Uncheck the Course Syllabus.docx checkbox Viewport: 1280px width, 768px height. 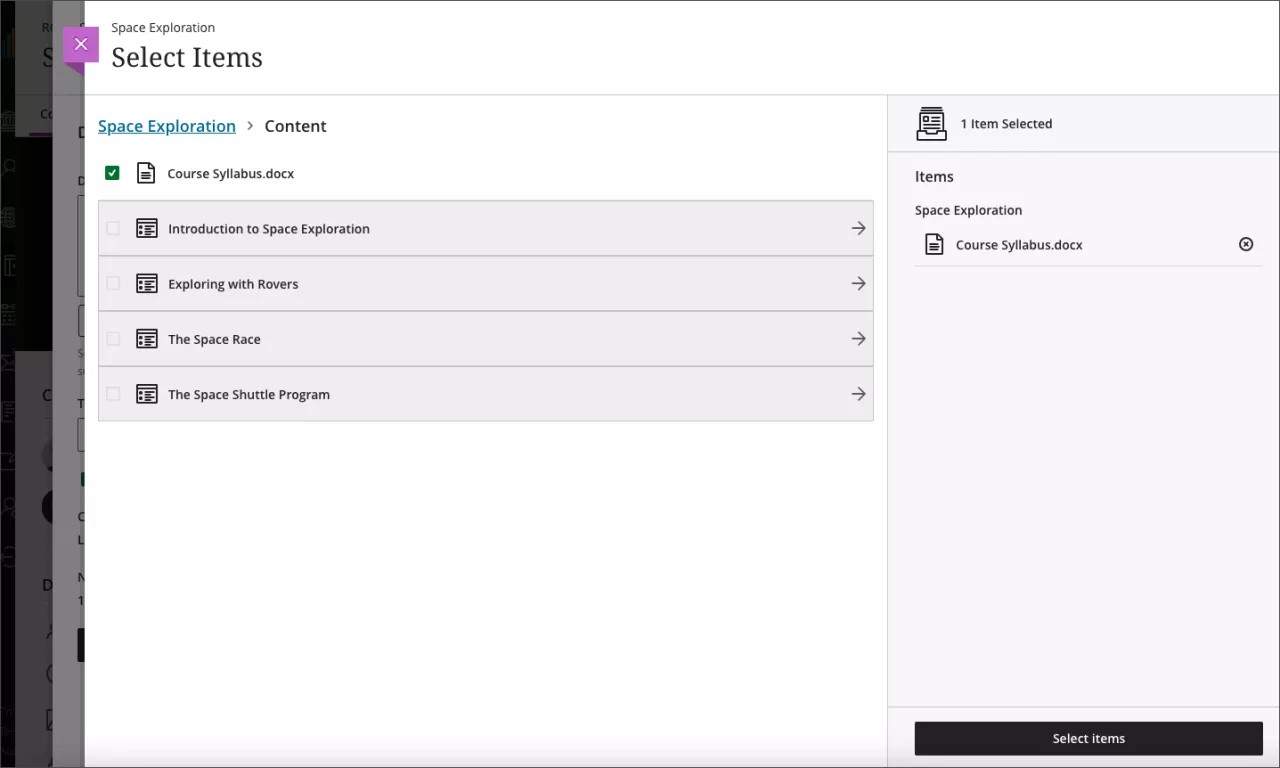pyautogui.click(x=112, y=172)
